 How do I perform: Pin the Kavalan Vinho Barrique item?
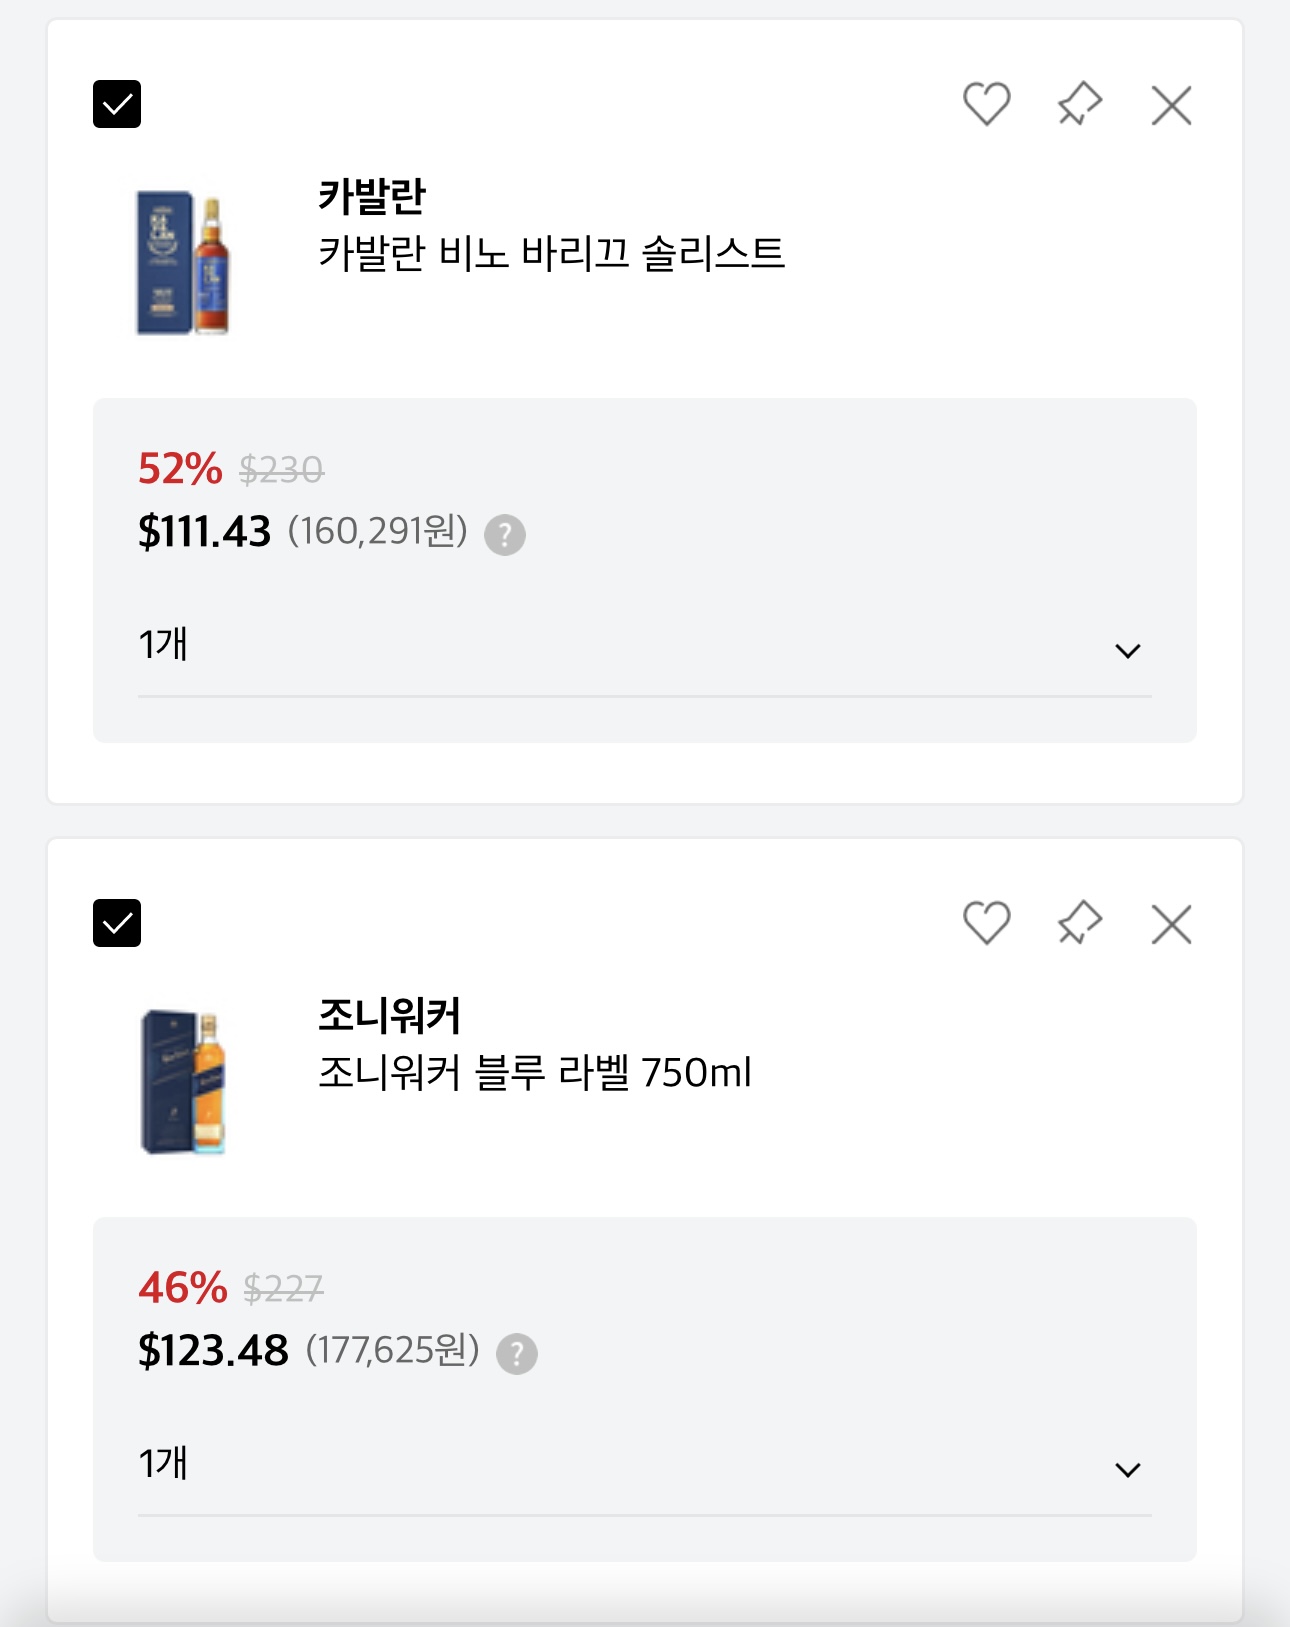coord(1079,104)
